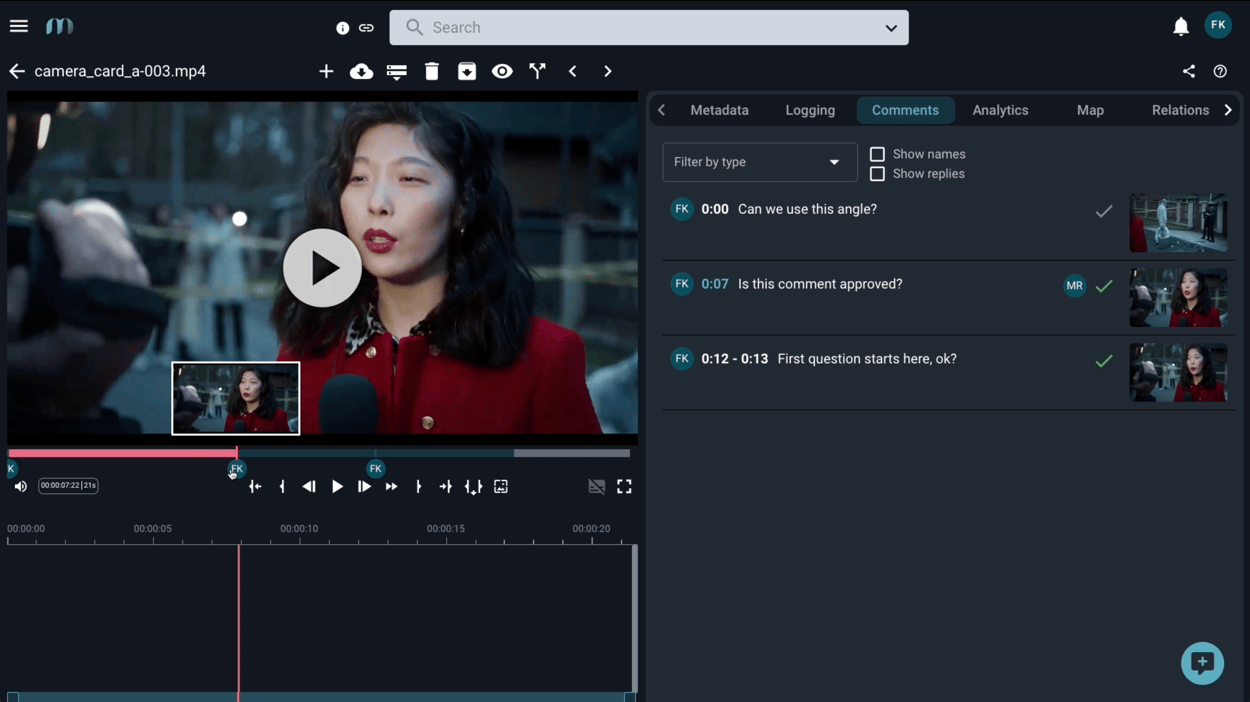The width and height of the screenshot is (1250, 702).
Task: Expand the search bar dropdown arrow
Action: coord(890,28)
